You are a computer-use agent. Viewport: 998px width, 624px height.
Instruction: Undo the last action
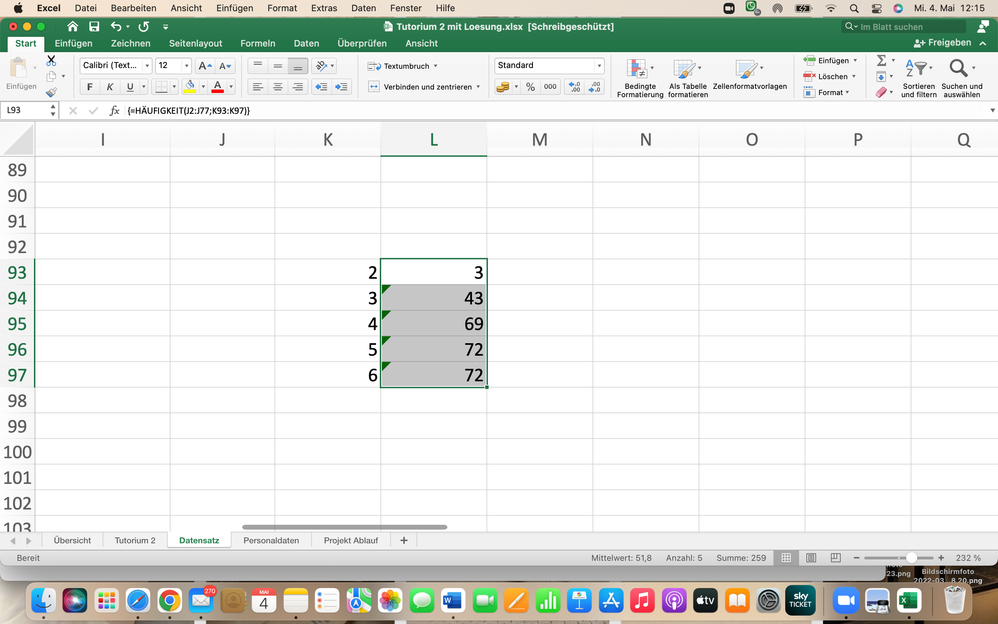(x=116, y=26)
